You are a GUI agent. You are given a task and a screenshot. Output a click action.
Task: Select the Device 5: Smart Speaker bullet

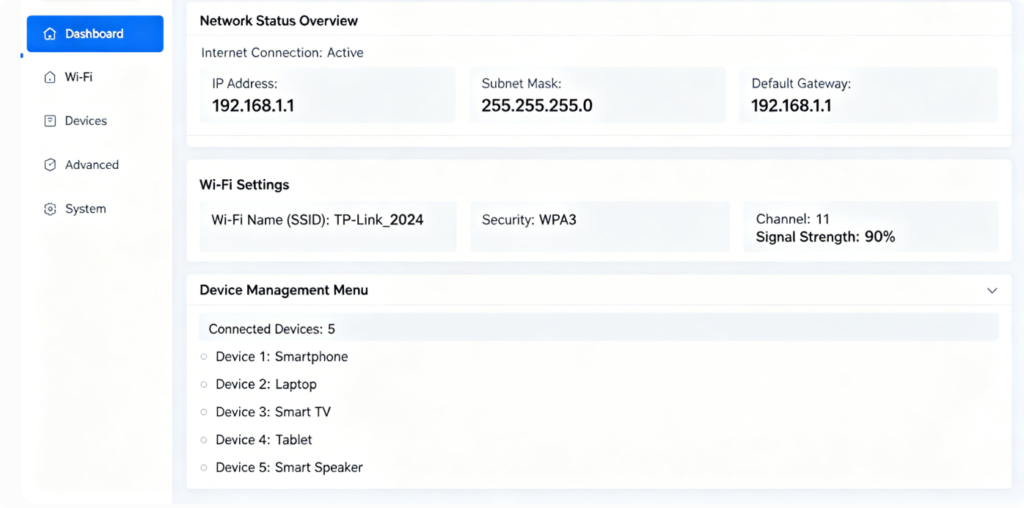[204, 468]
